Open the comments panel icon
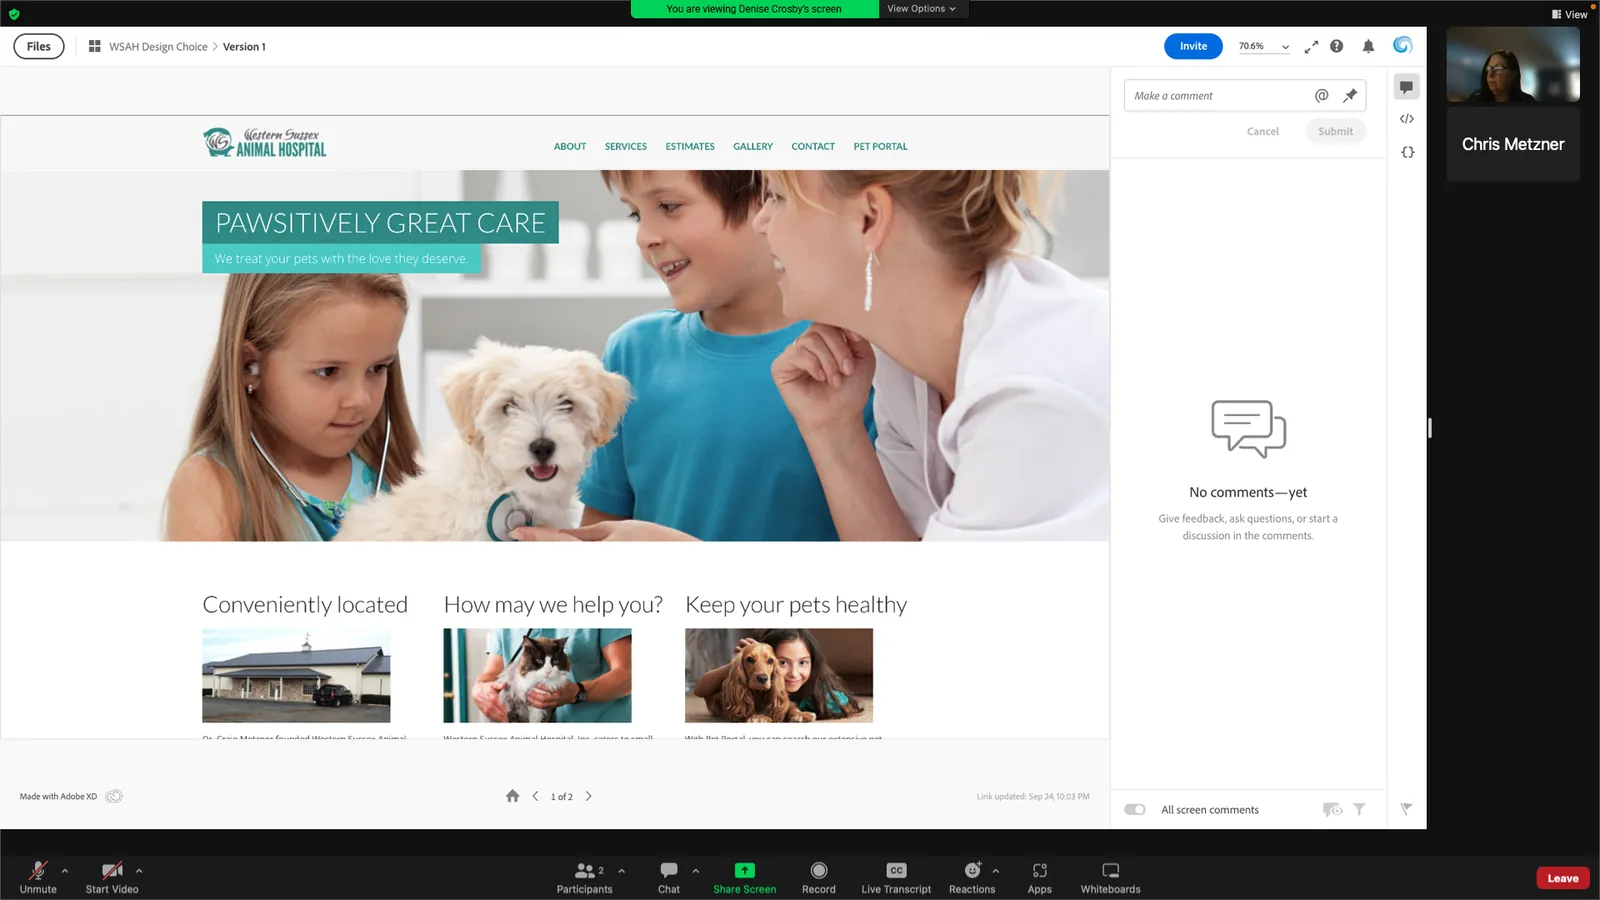The height and width of the screenshot is (900, 1600). [x=1406, y=87]
